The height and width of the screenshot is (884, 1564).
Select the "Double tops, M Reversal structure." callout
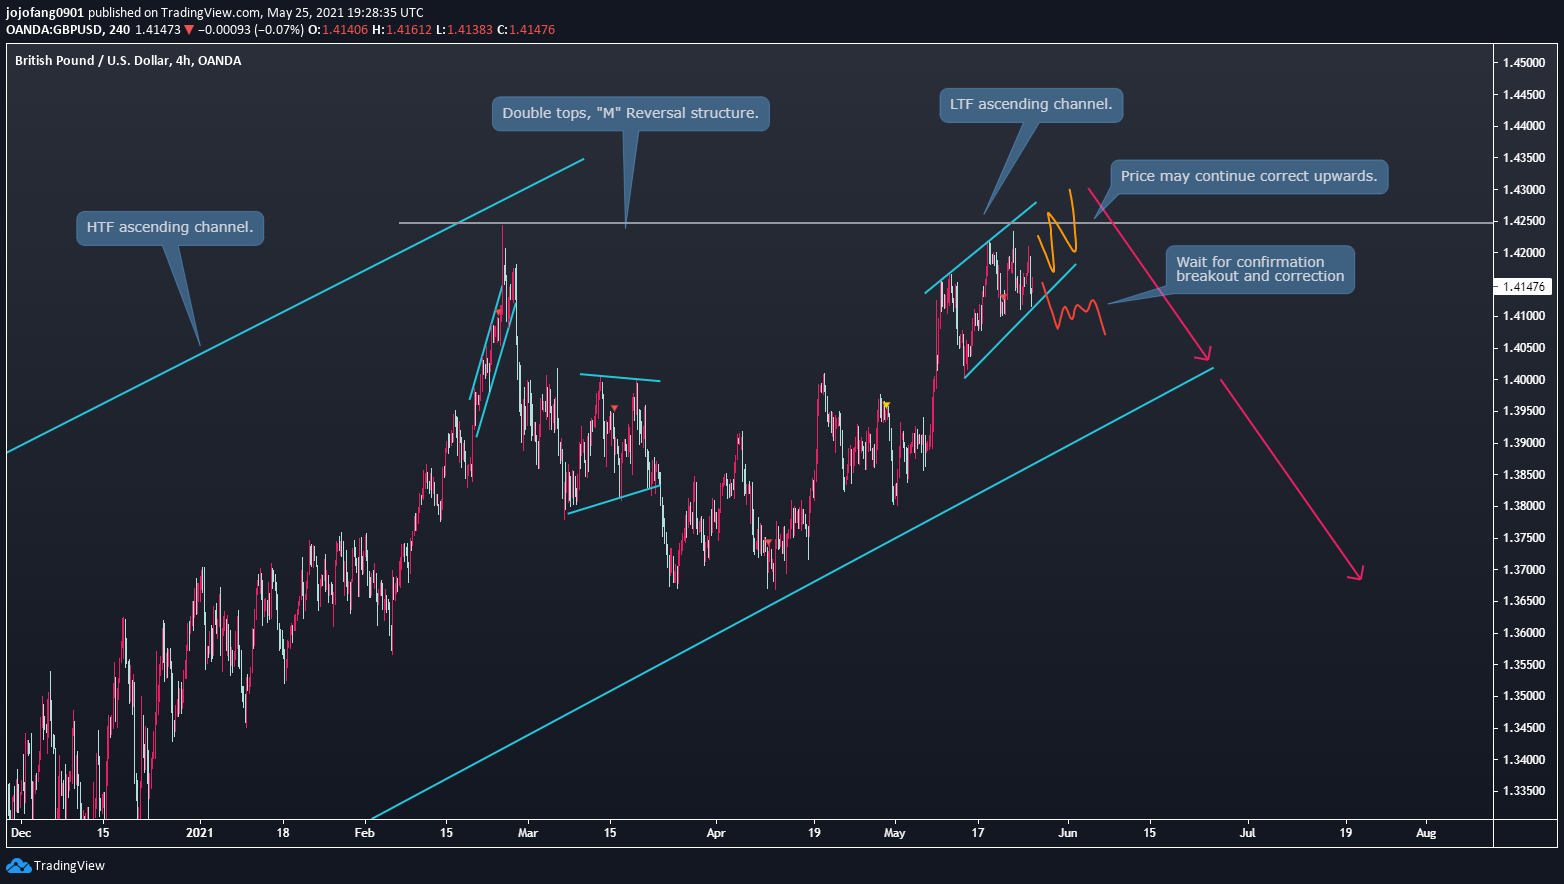[x=630, y=113]
